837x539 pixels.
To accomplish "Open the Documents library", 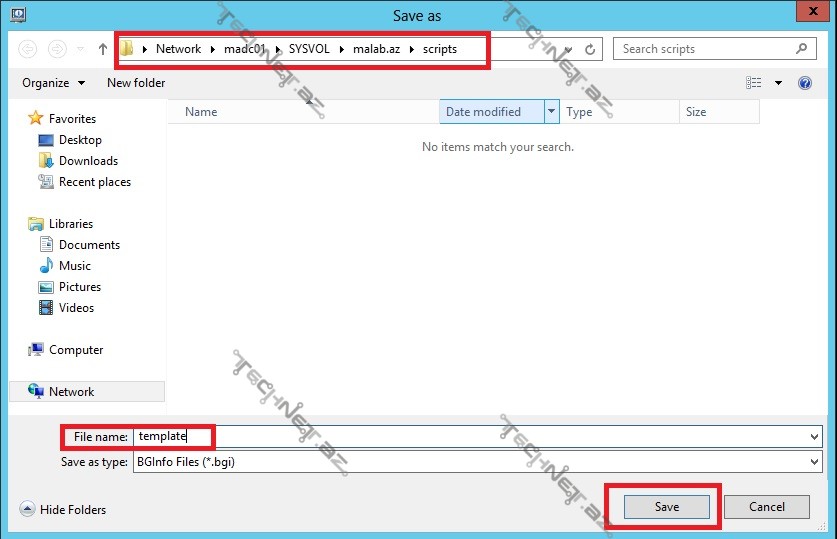I will [89, 245].
